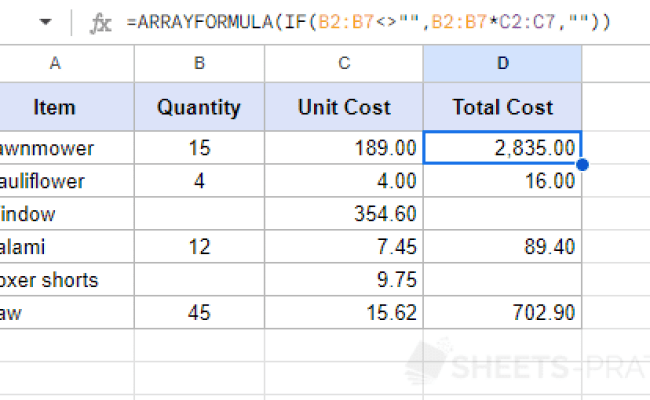Open the name box dropdown arrow
Image resolution: width=650 pixels, height=400 pixels.
click(46, 22)
